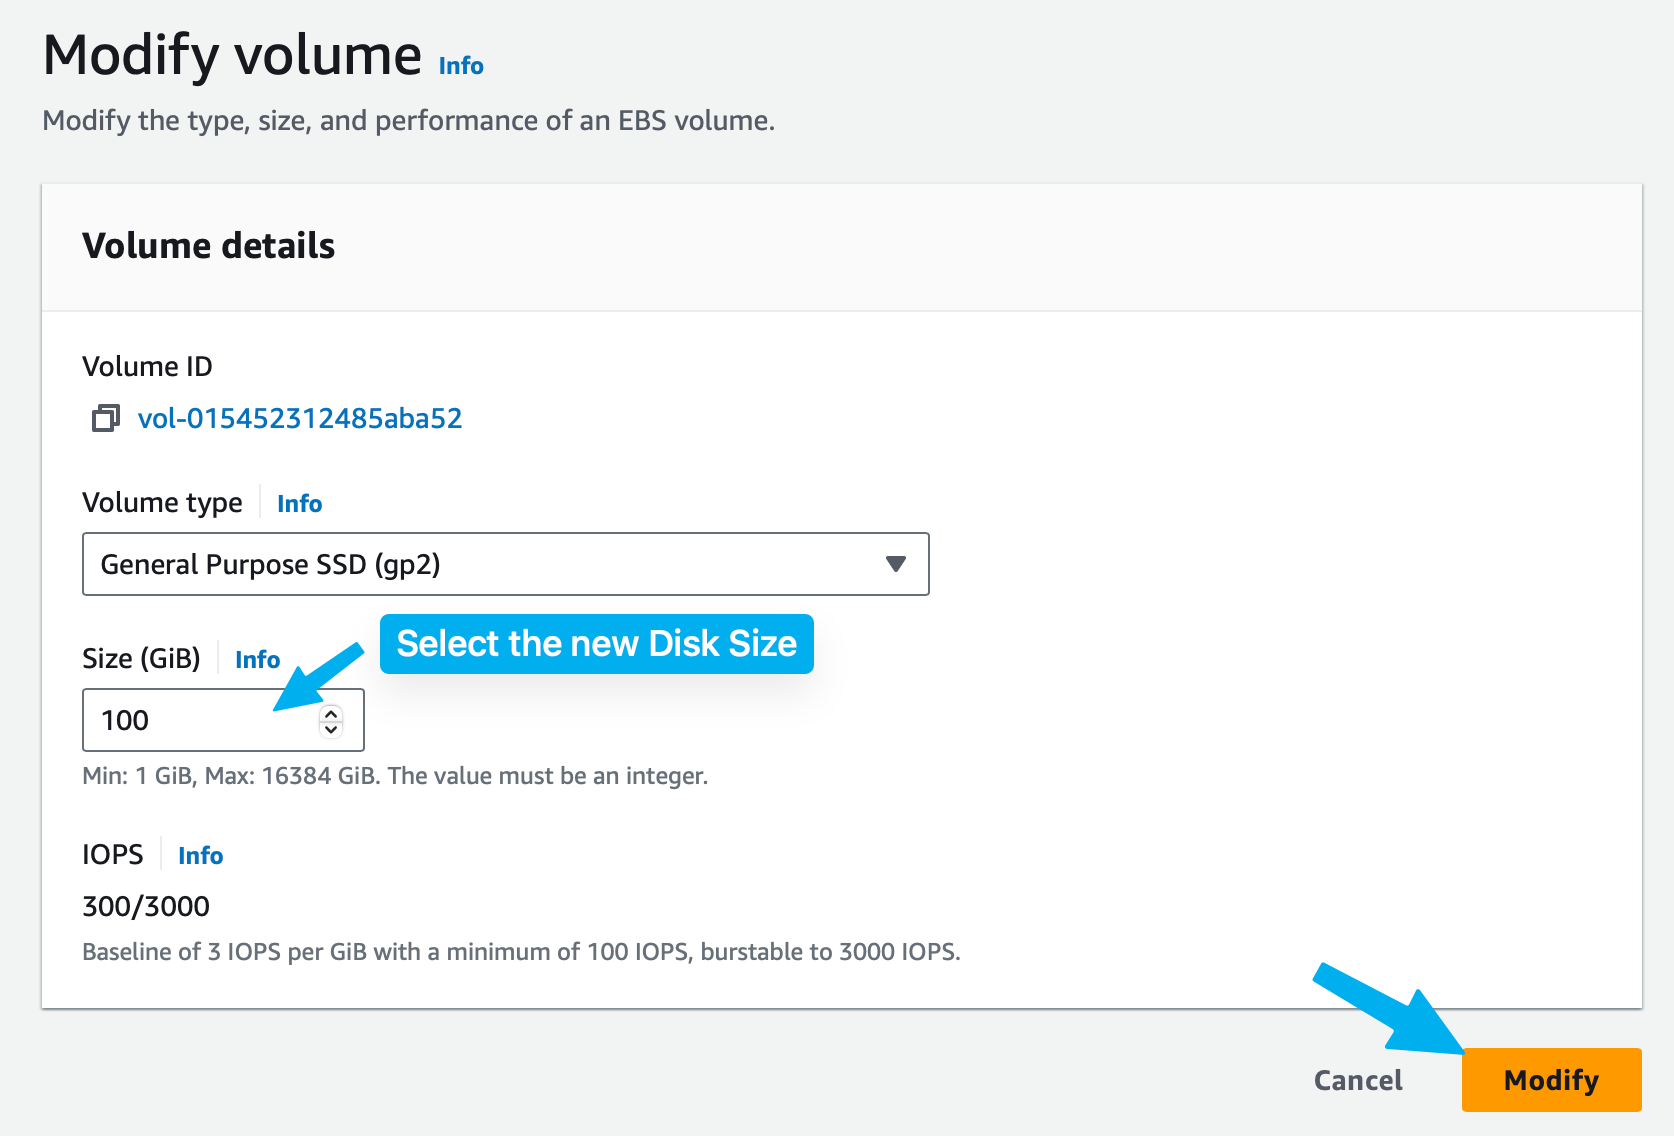Click the Min/Max size helper text
1674x1136 pixels.
[x=395, y=776]
